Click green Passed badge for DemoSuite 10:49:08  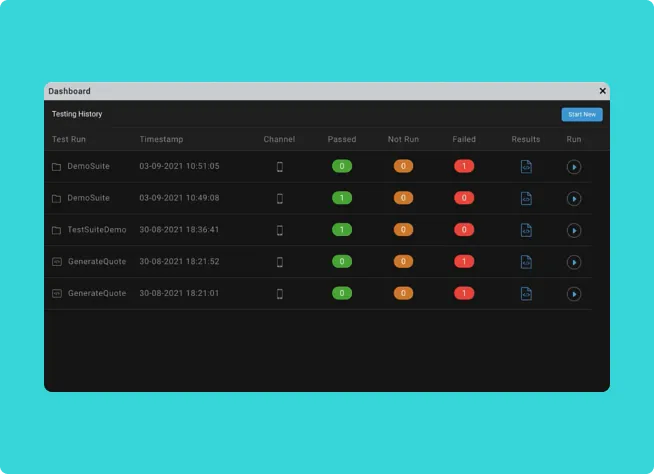[x=342, y=199]
